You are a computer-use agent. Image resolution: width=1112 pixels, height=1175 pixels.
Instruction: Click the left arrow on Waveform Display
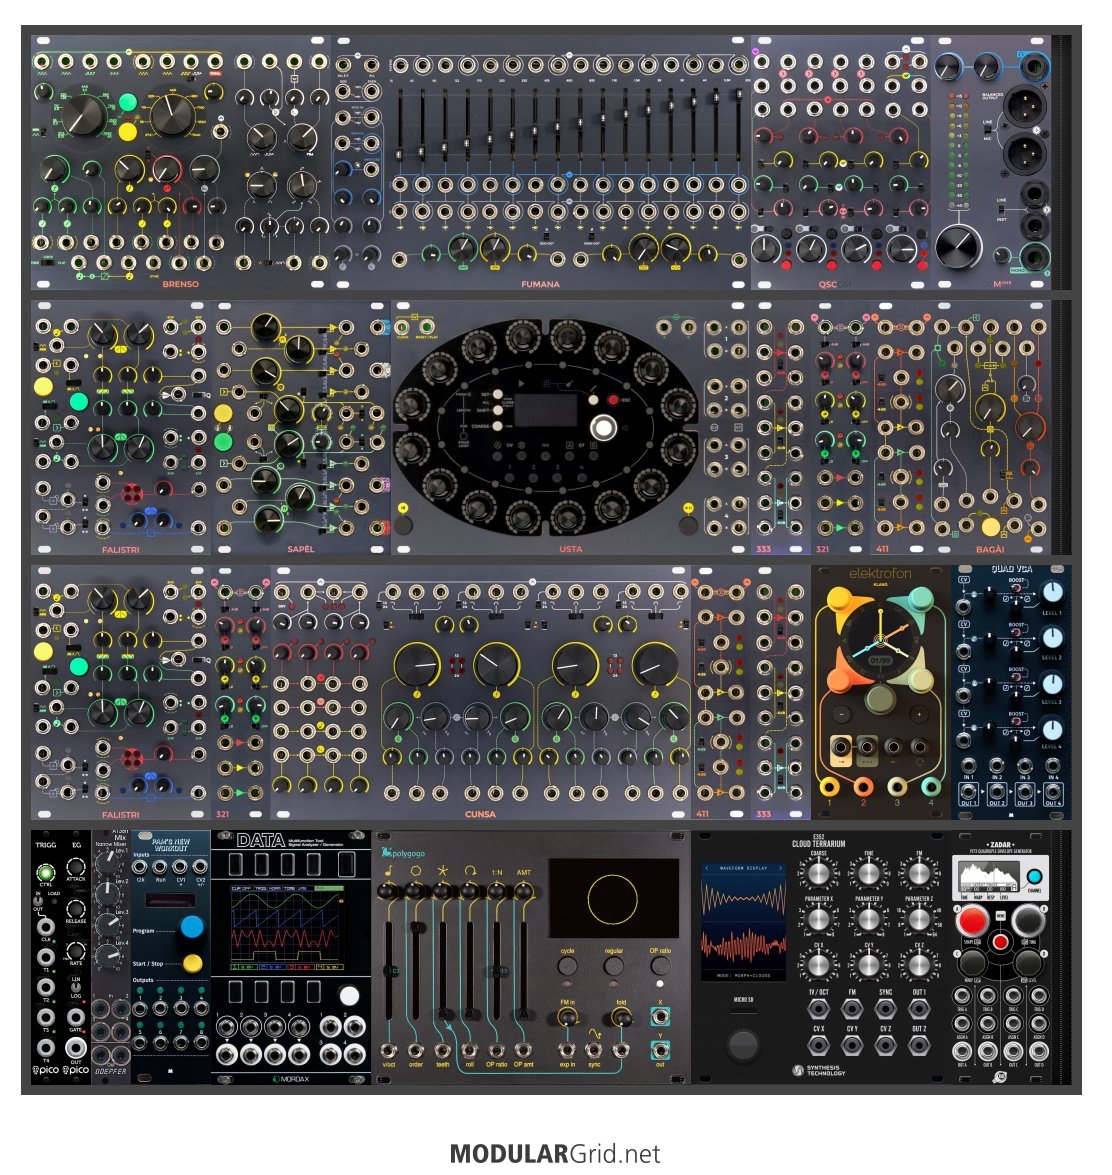[x=706, y=868]
